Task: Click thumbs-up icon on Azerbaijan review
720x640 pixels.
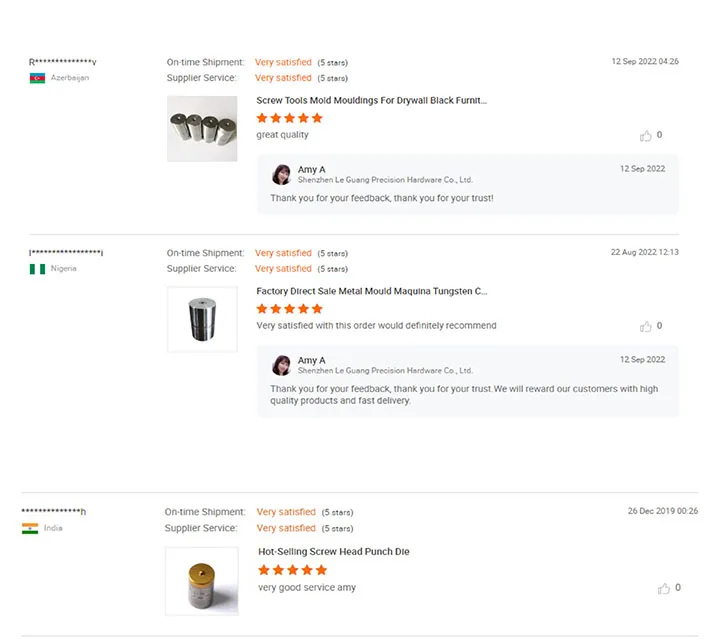Action: pyautogui.click(x=646, y=136)
